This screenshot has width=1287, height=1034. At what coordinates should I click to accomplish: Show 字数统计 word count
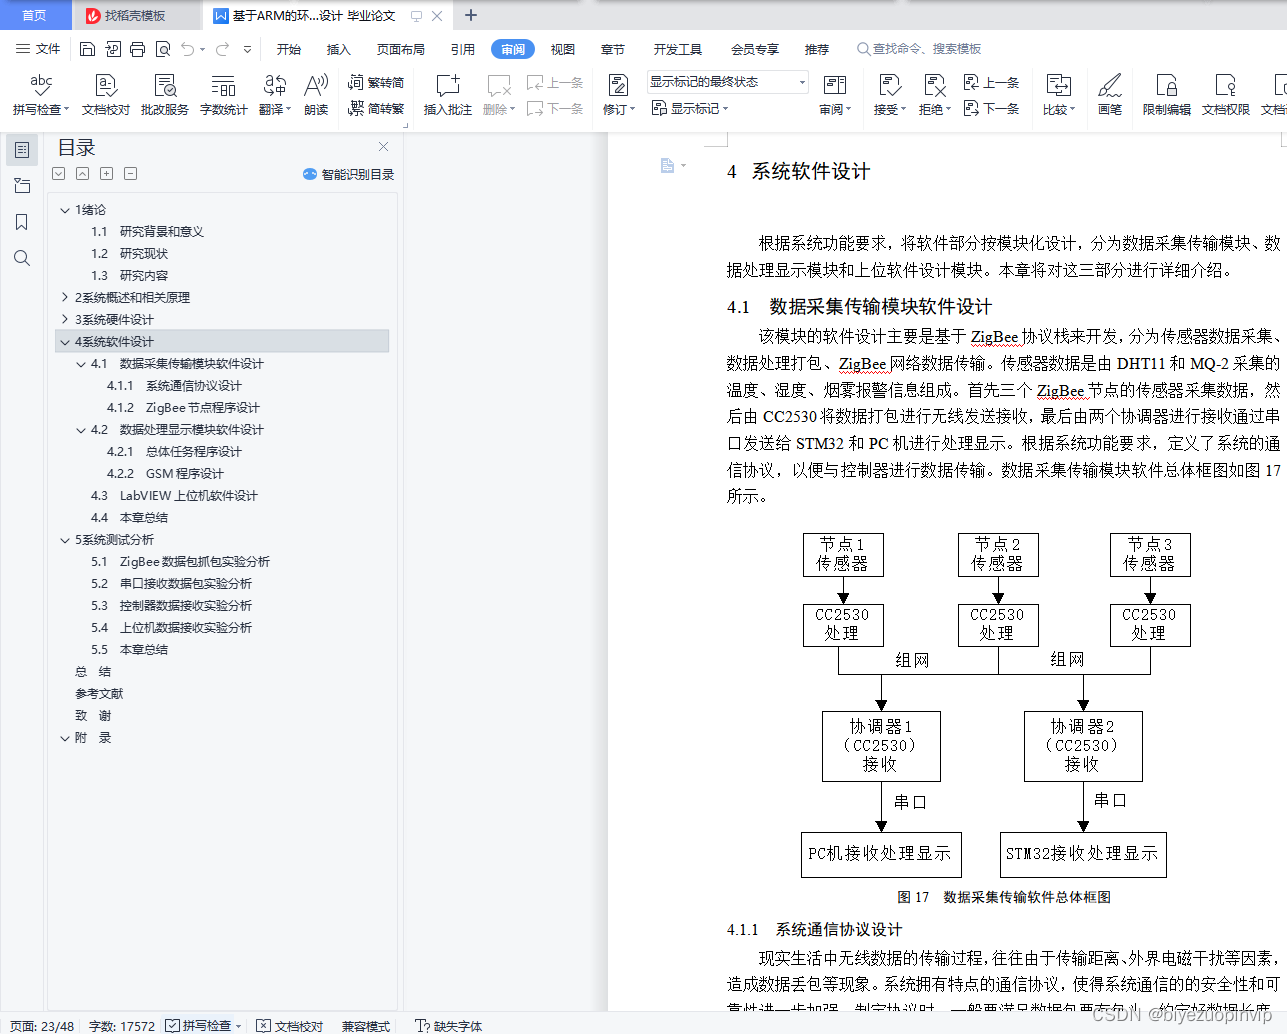(224, 95)
